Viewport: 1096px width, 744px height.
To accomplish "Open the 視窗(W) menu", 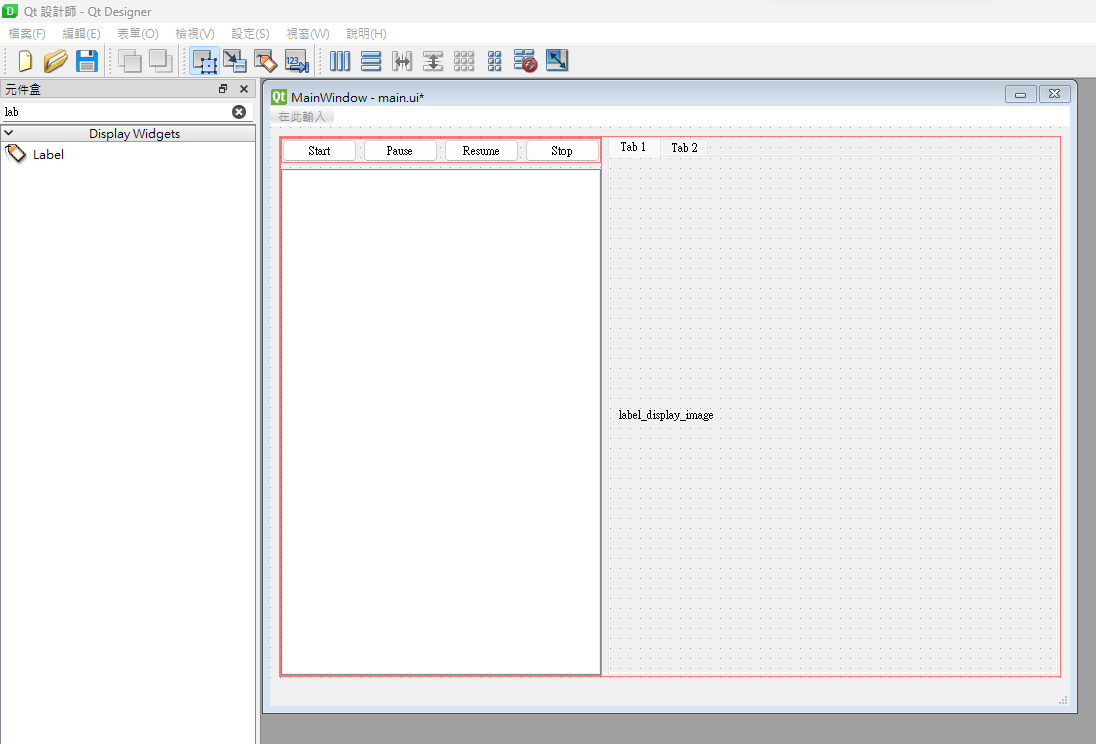I will (x=308, y=34).
